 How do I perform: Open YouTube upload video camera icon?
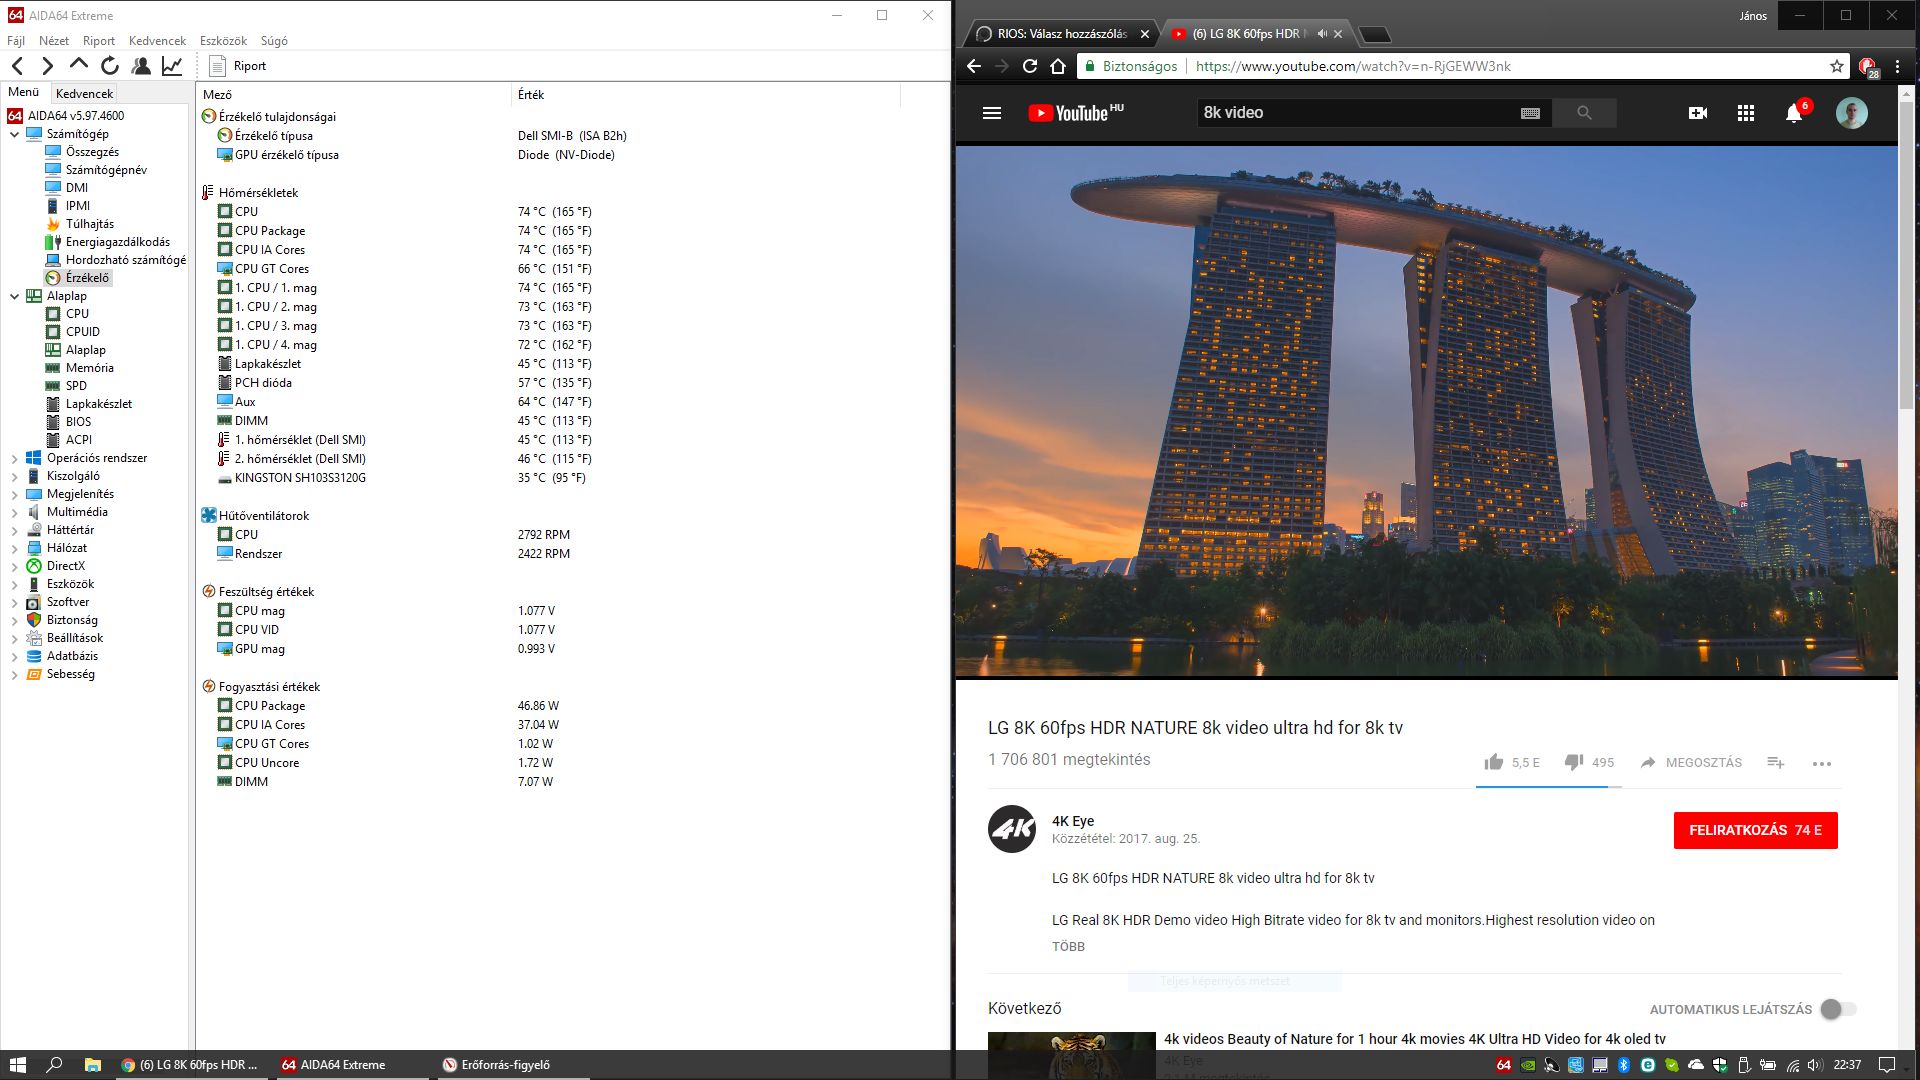pyautogui.click(x=1698, y=113)
